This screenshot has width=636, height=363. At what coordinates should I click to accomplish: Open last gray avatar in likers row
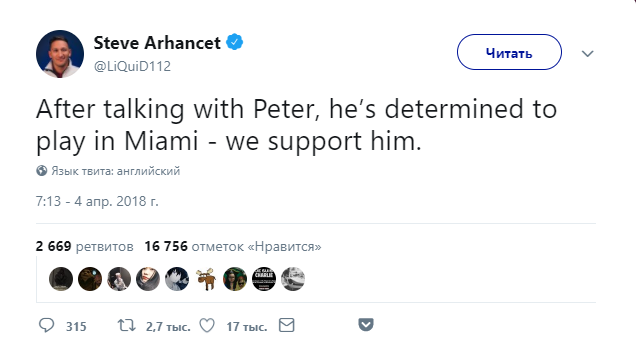pos(293,279)
